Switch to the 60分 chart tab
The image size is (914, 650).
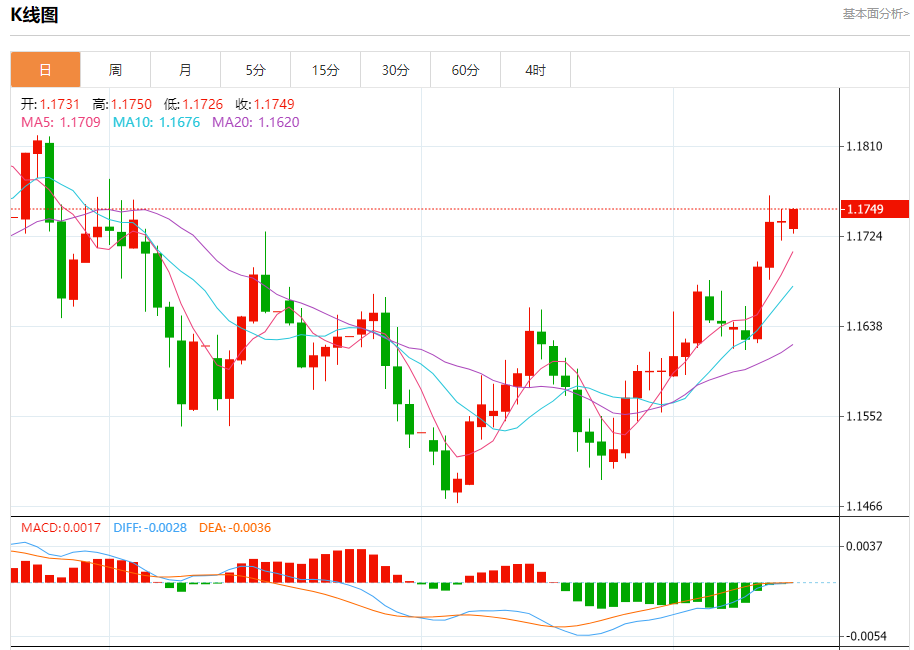465,70
